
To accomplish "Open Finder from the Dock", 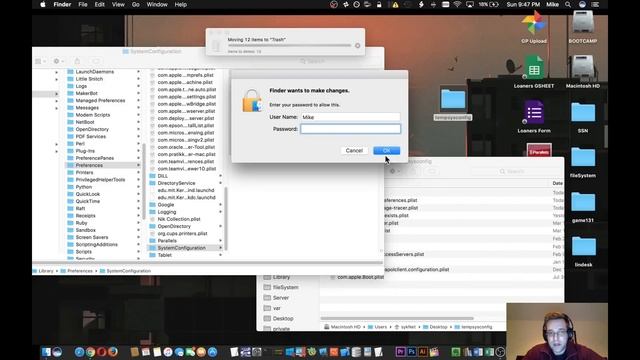I will 46,352.
